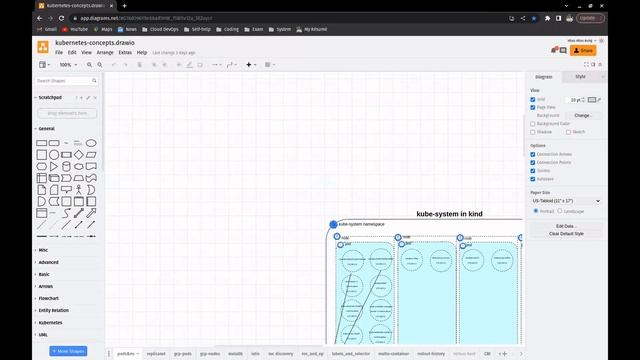640x360 pixels.
Task: Click the line color pencil icon
Action: [x=189, y=64]
